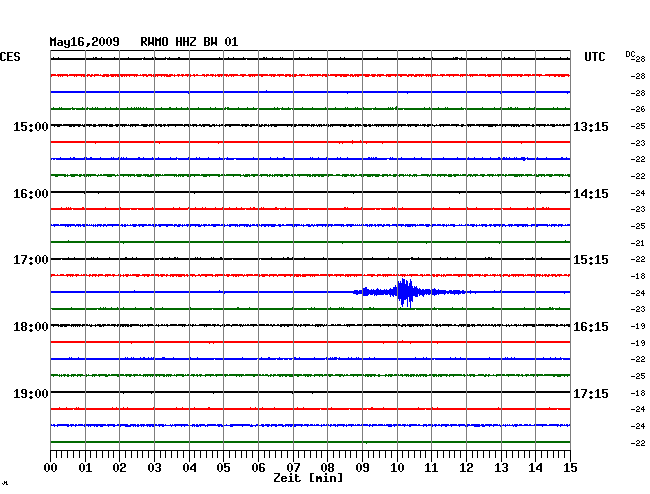
Task: Click the 00 minute axis tick label
Action: click(x=51, y=468)
